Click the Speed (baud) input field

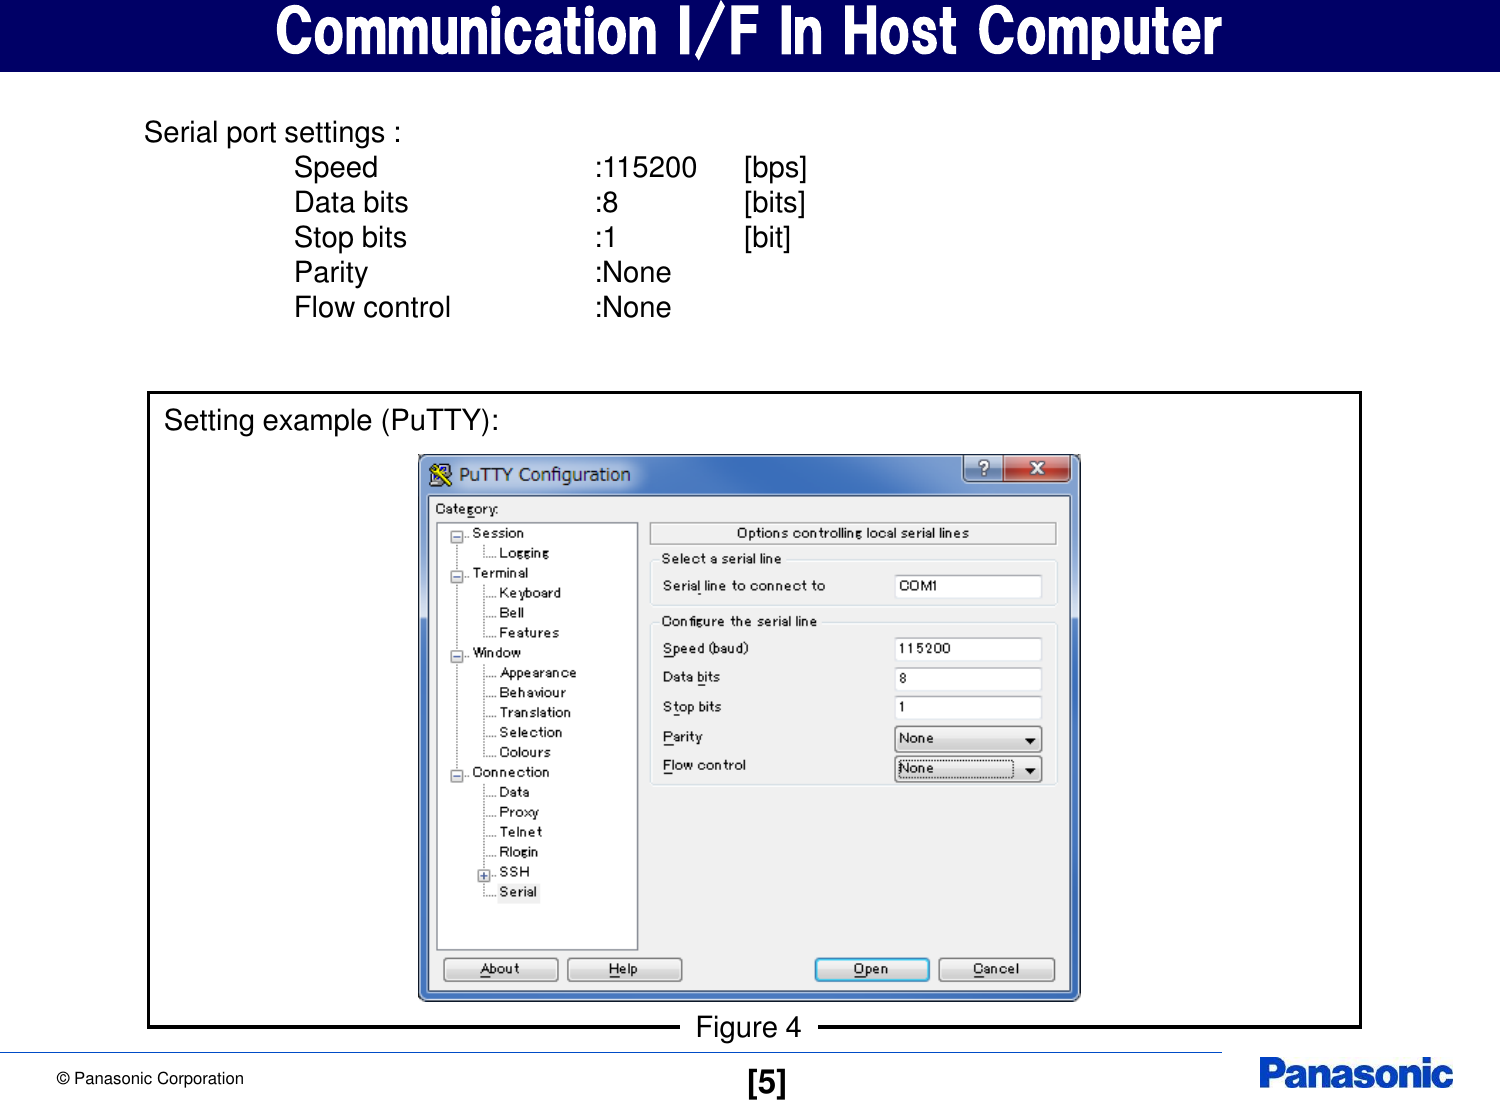[966, 648]
